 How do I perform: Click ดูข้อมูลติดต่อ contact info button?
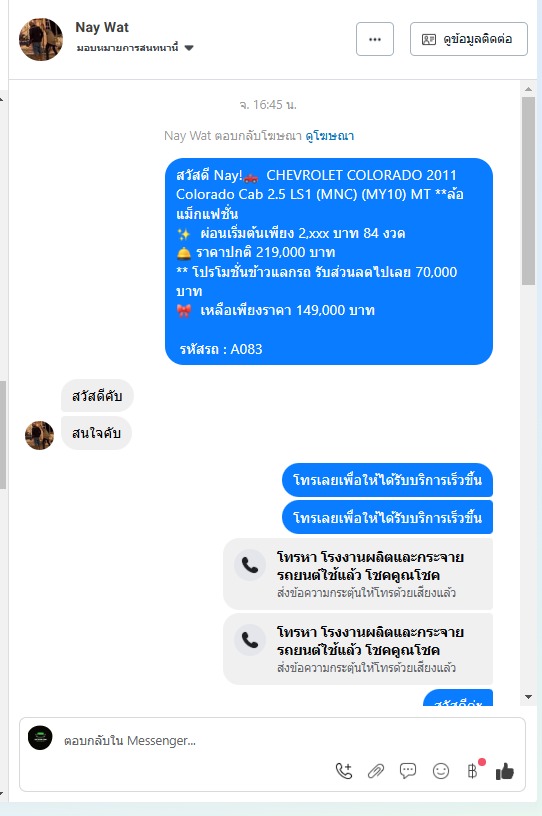tap(469, 39)
